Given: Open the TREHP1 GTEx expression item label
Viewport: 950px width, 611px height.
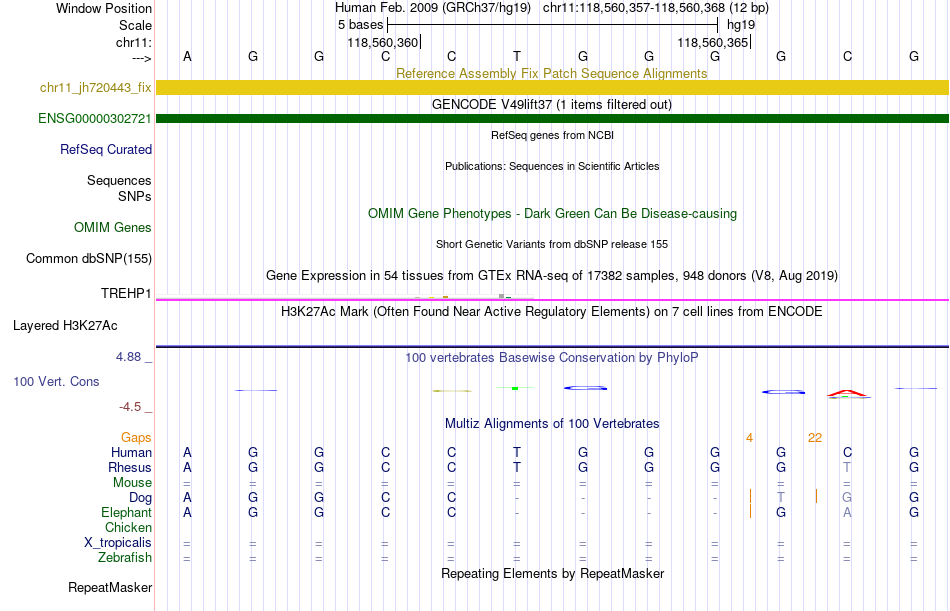Looking at the screenshot, I should (x=126, y=293).
